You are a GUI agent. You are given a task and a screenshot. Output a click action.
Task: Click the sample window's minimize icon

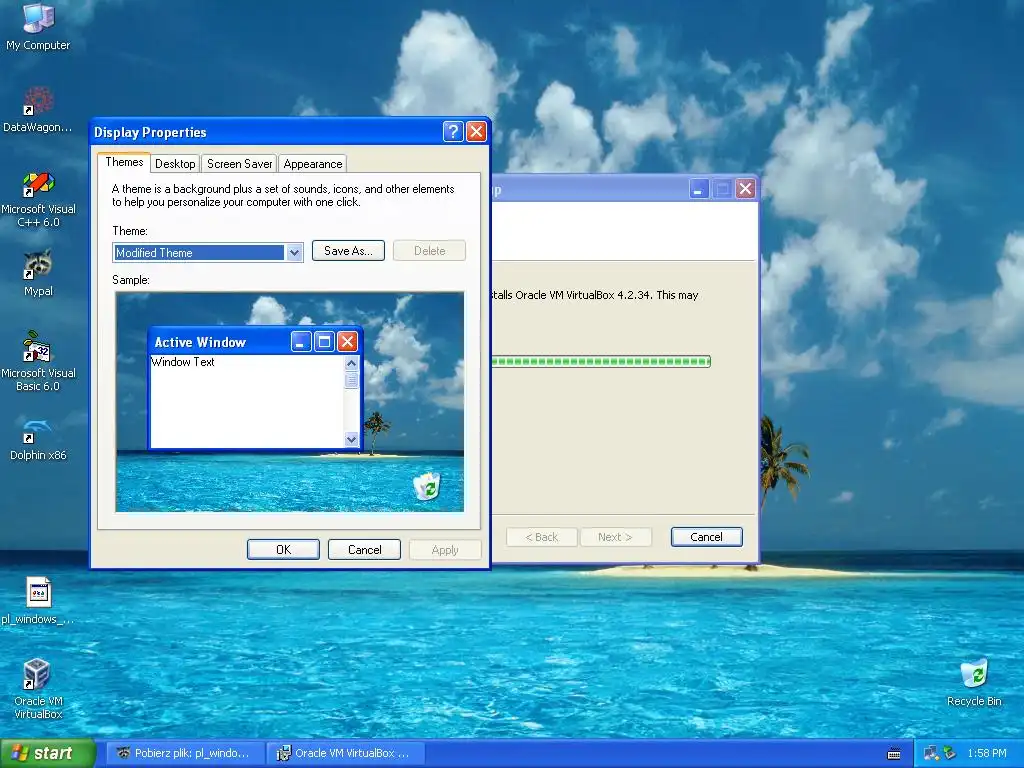click(x=300, y=342)
